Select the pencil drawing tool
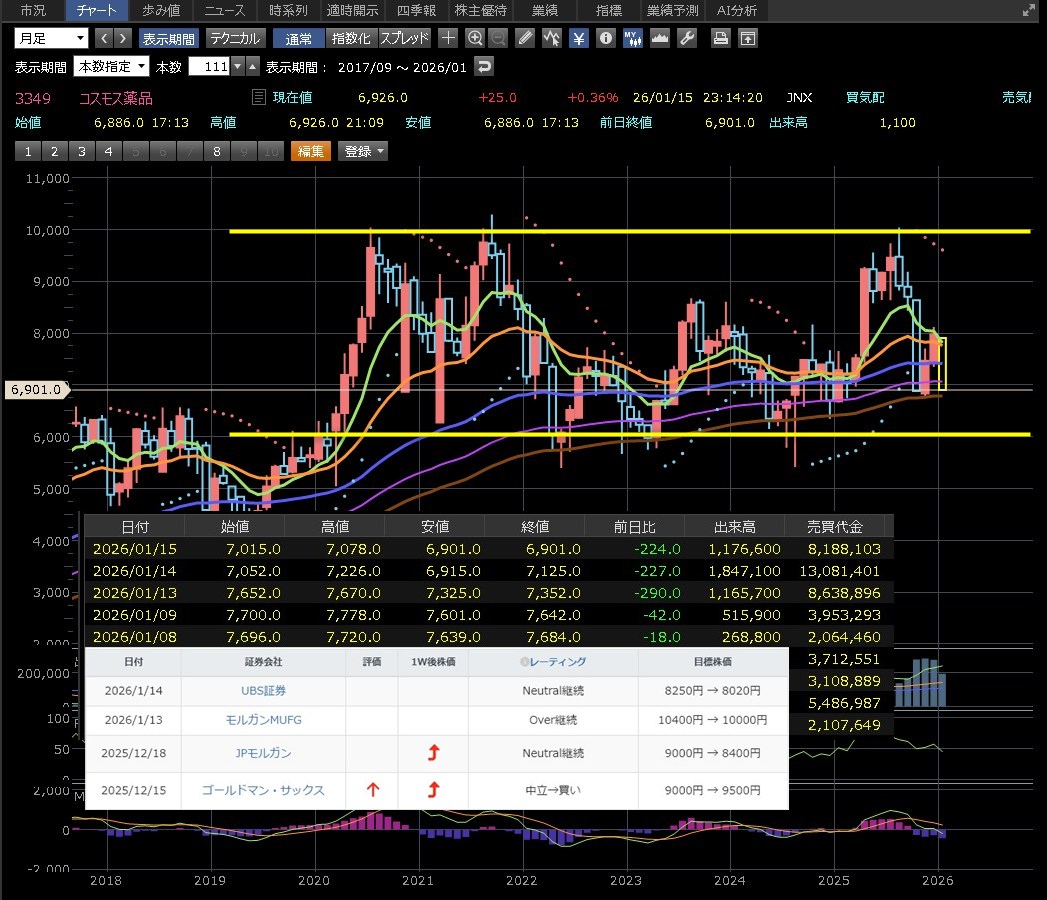The height and width of the screenshot is (900, 1047). point(526,38)
